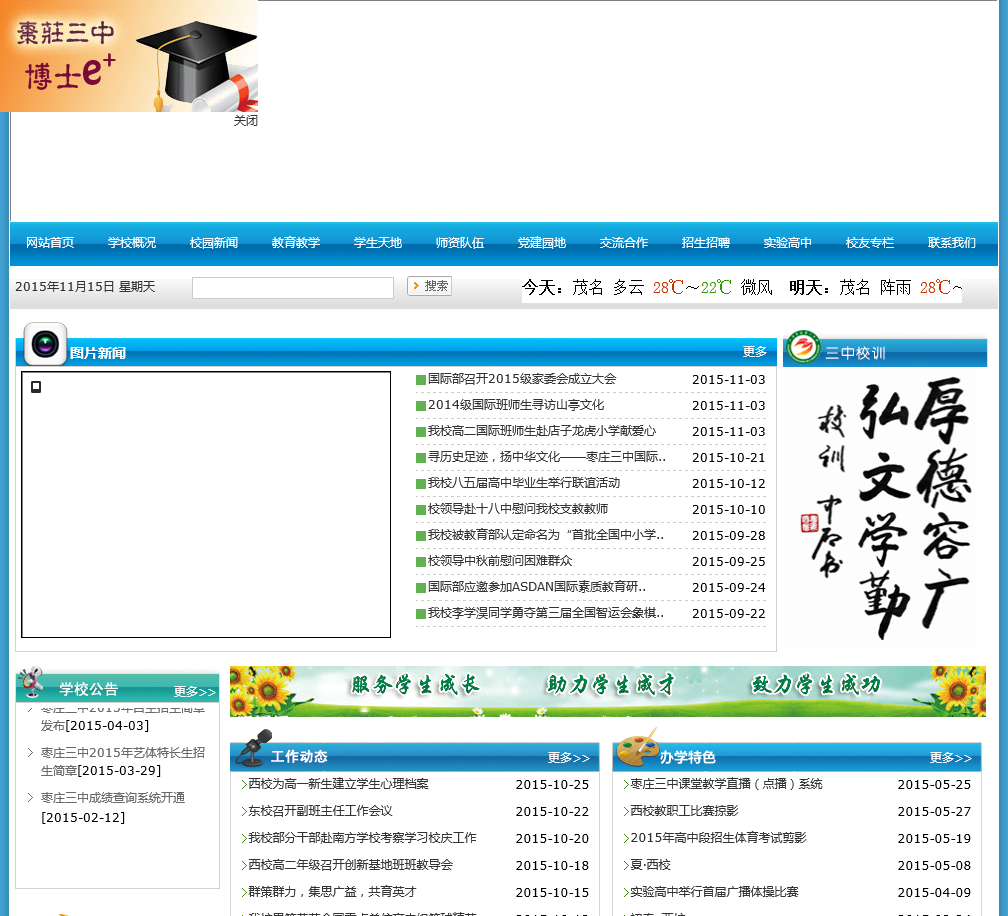Viewport: 1008px width, 916px height.
Task: Open news 校领导赴十八中慰问我校支教教师
Action: click(518, 509)
